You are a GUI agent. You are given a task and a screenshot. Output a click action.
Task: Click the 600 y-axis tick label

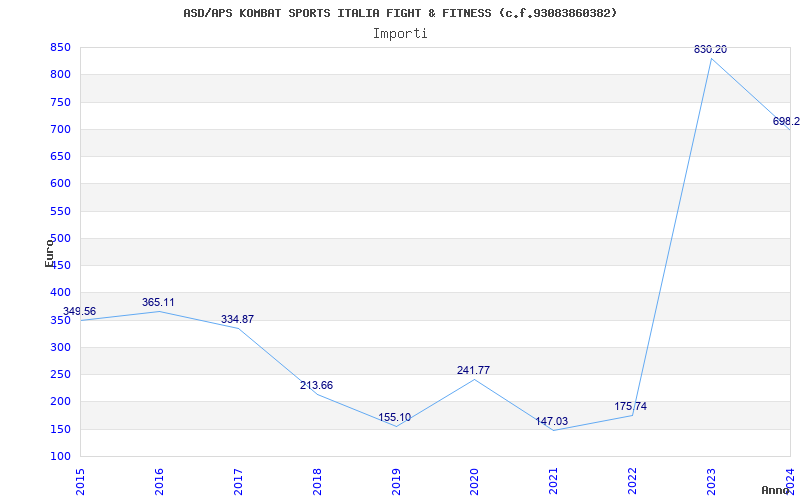[60, 184]
